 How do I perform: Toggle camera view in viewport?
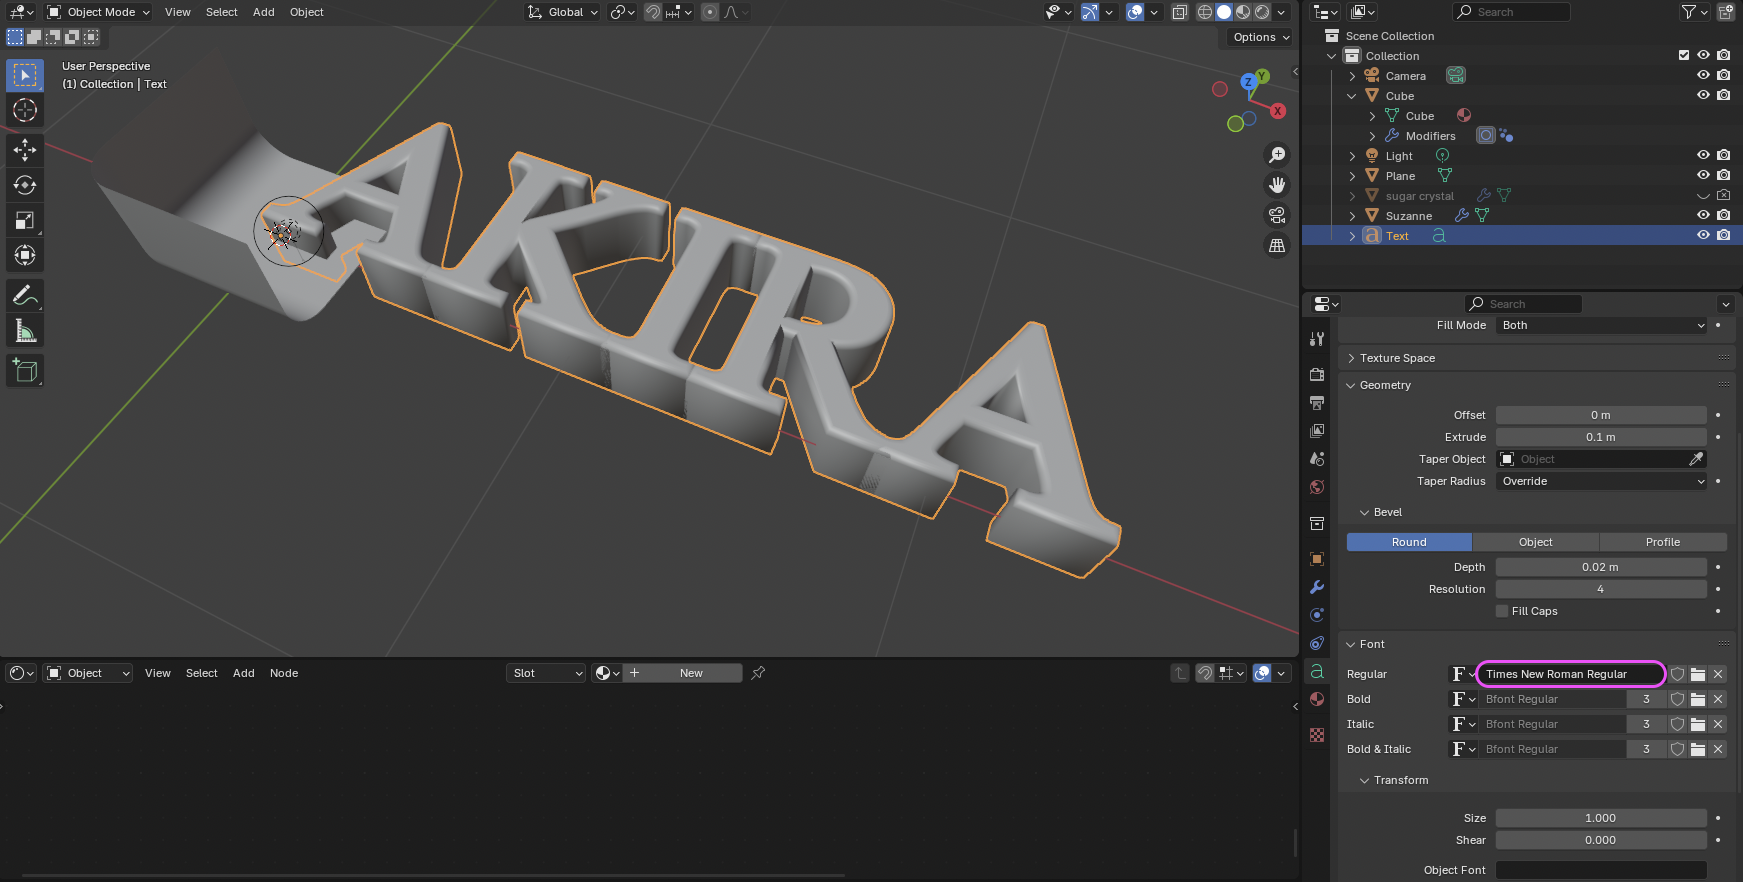1277,215
